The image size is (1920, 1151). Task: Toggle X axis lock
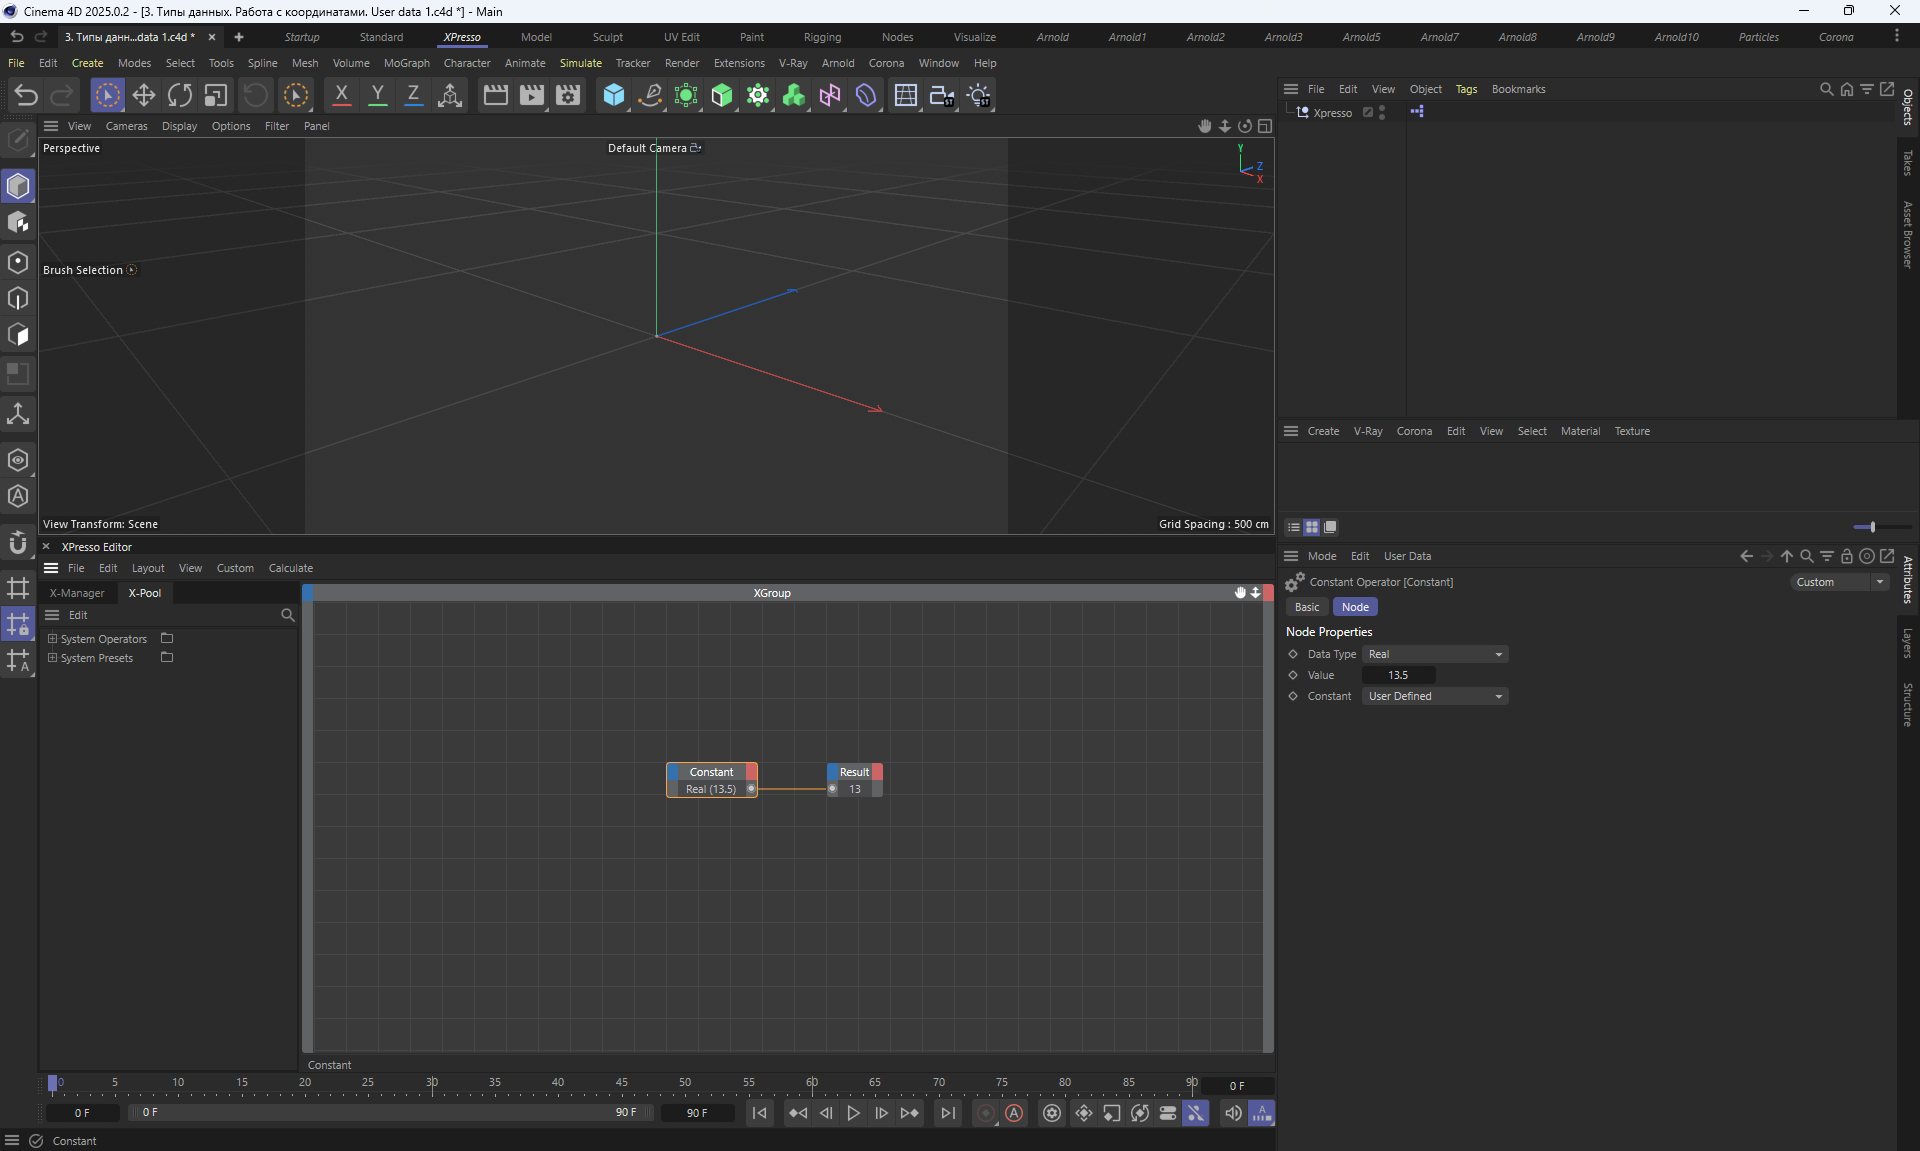pos(341,95)
